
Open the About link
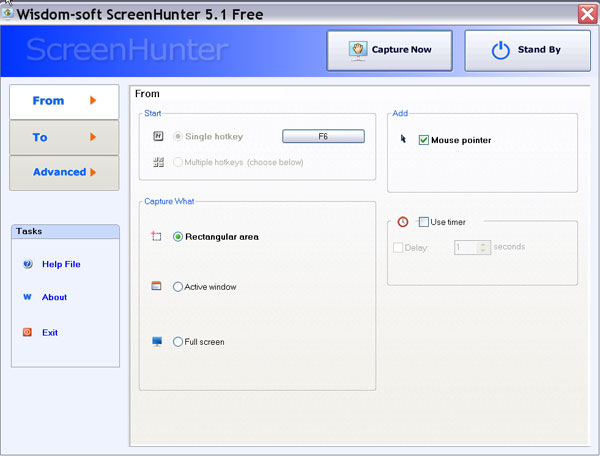pos(54,297)
